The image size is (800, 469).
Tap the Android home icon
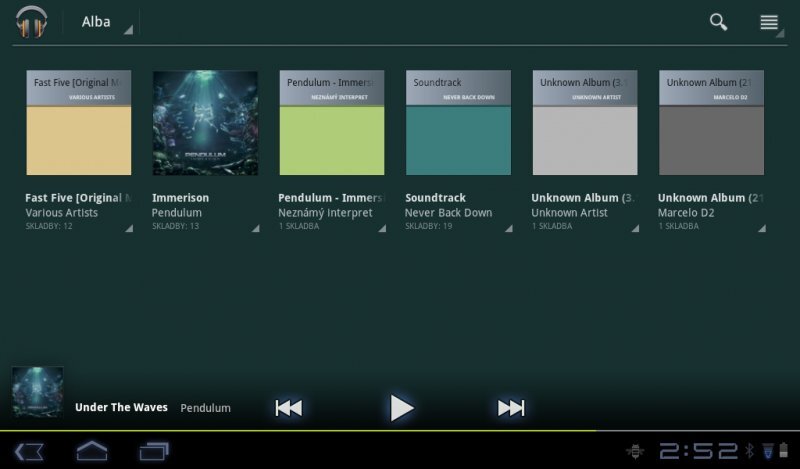(x=92, y=452)
